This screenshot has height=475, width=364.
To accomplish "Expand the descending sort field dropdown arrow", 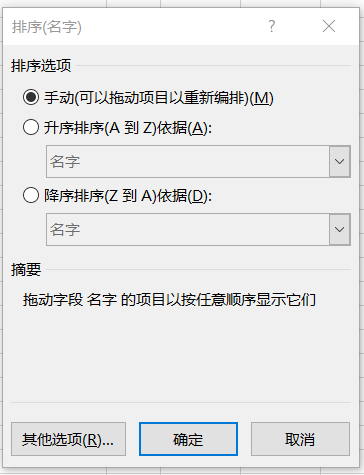I will click(x=339, y=229).
